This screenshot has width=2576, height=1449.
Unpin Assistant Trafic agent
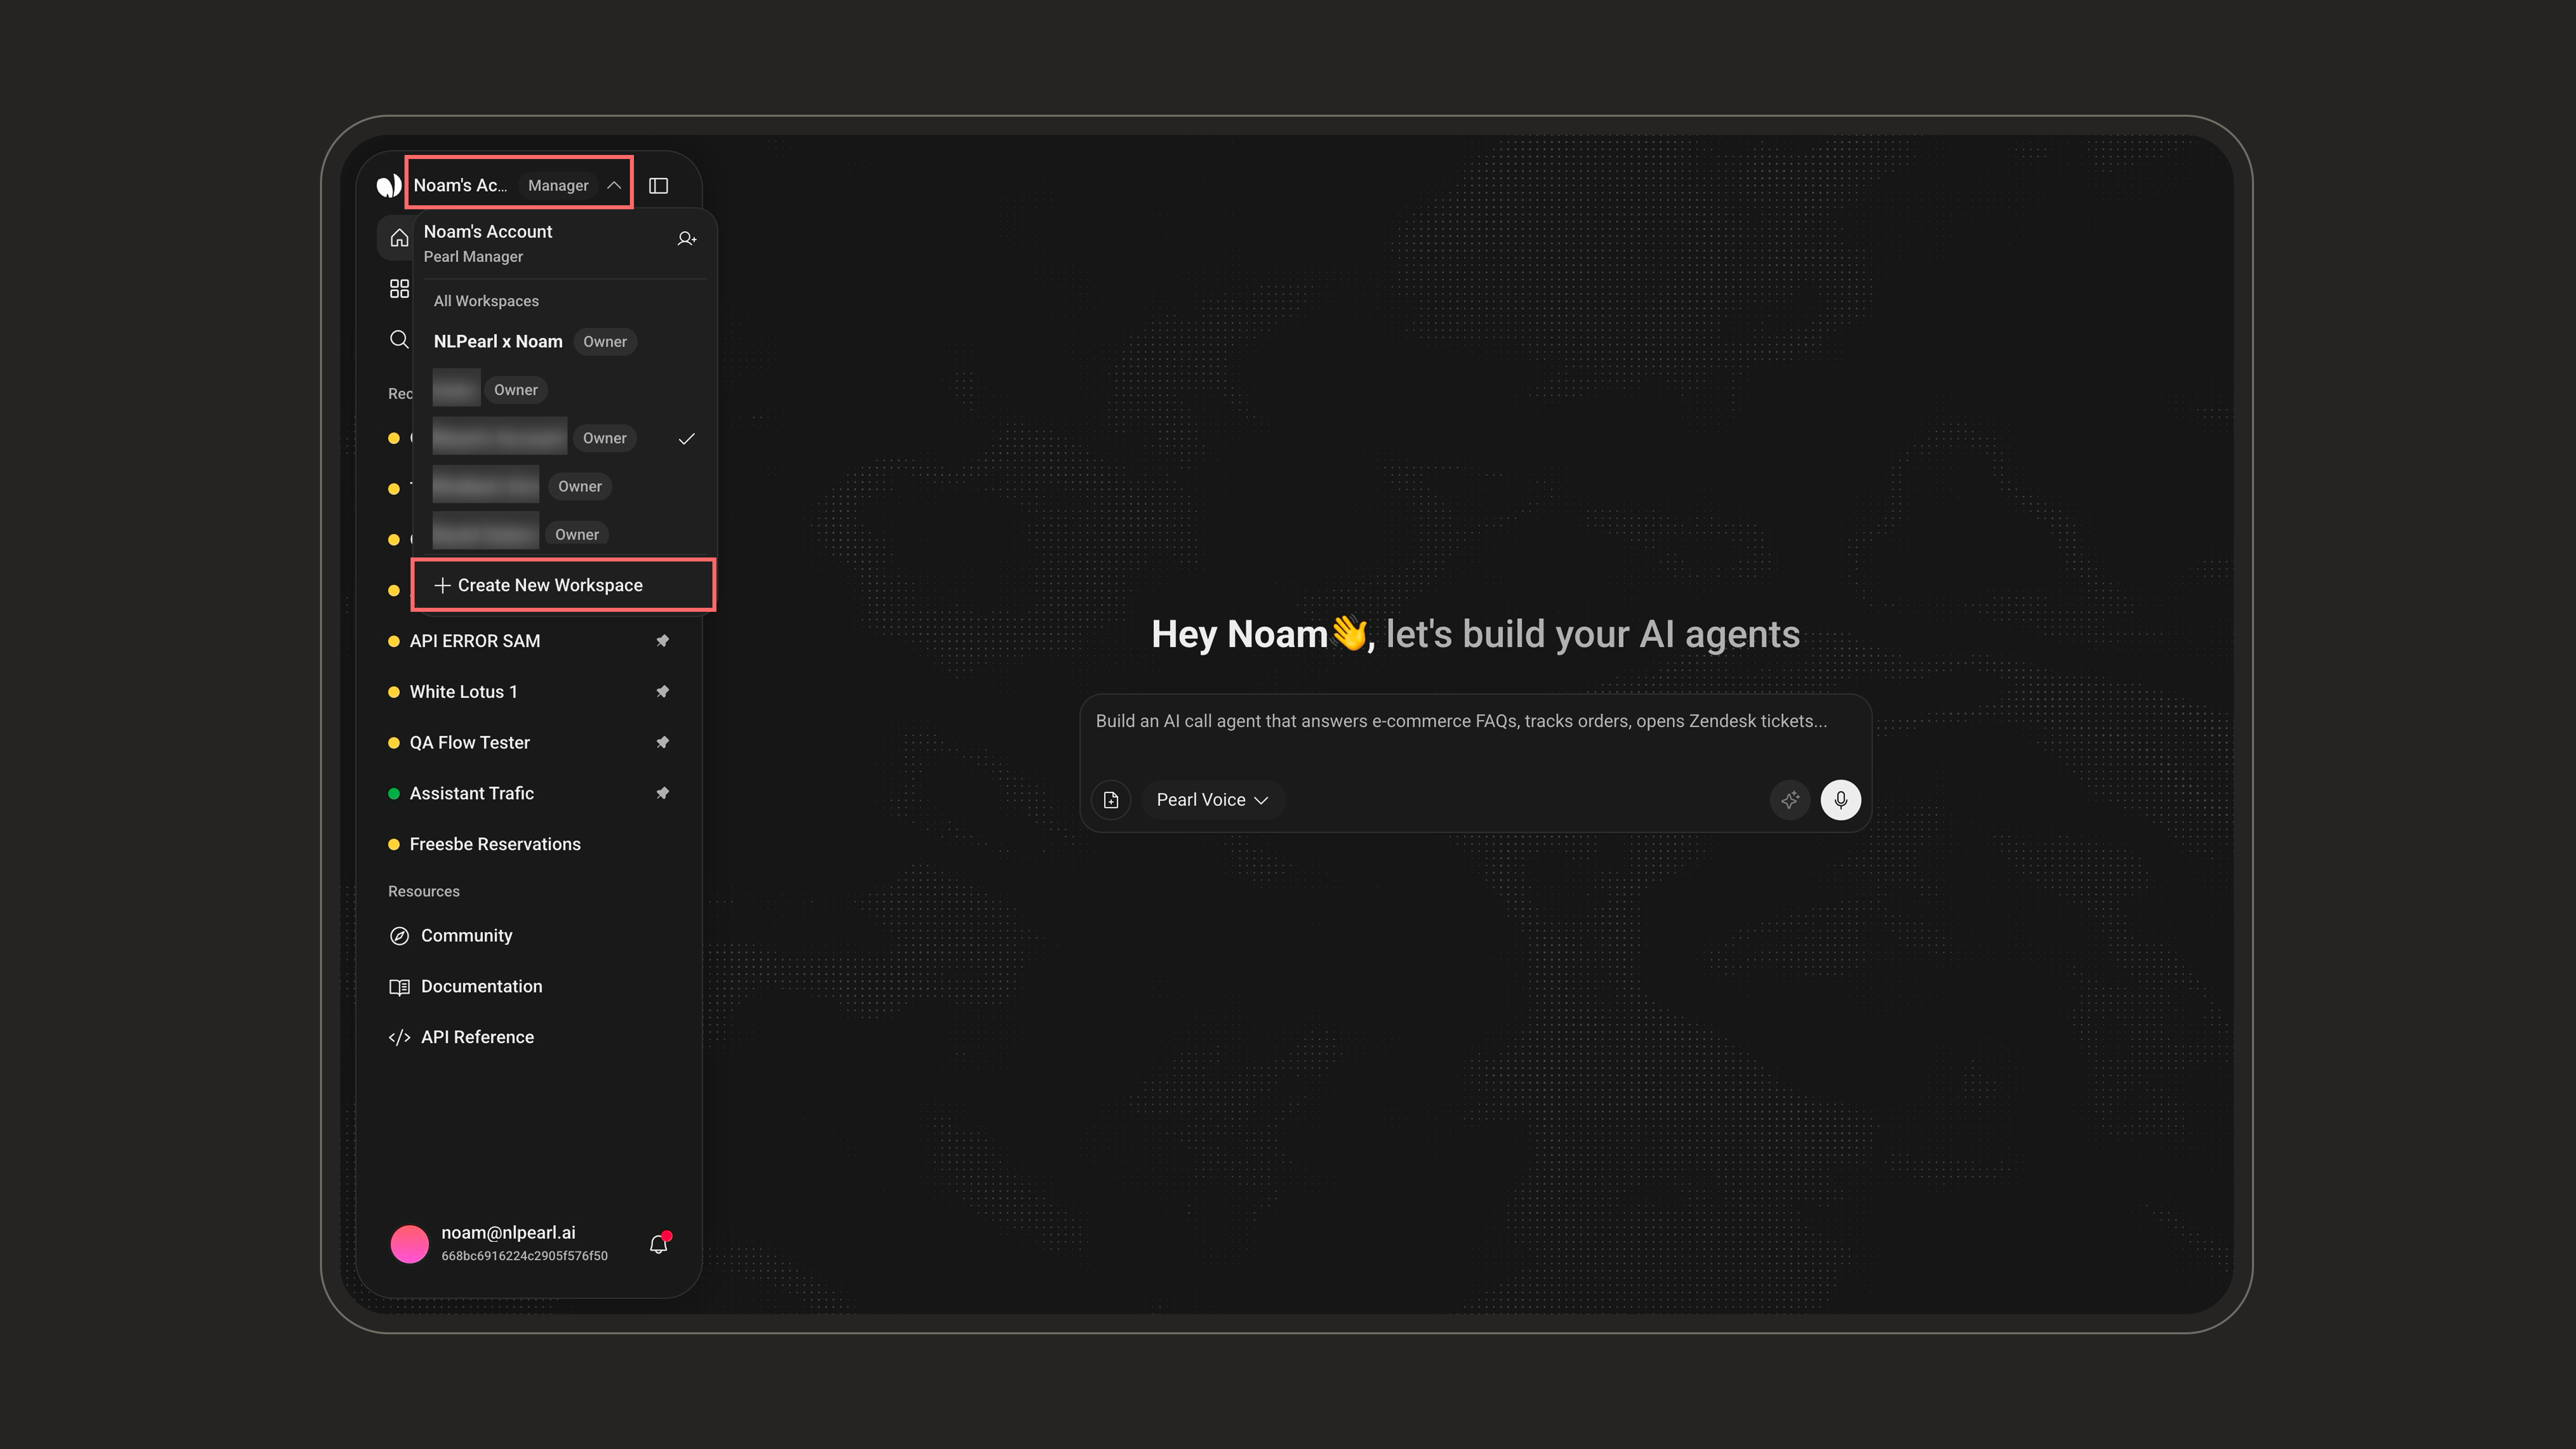click(662, 794)
